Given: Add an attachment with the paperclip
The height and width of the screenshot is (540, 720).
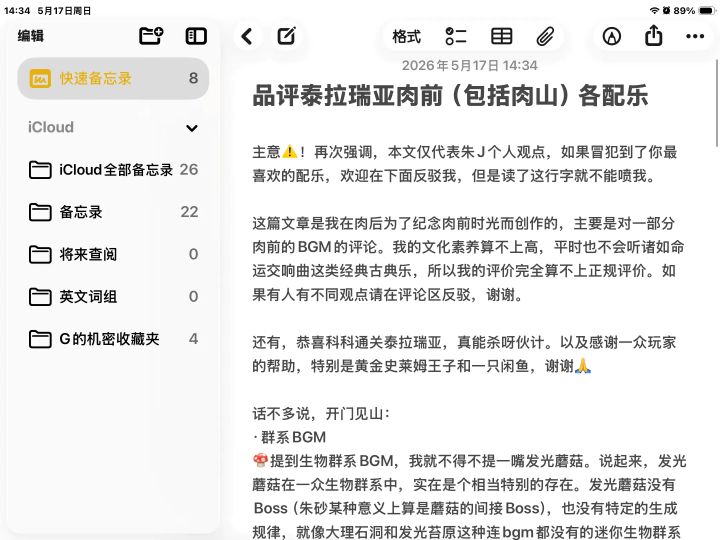Looking at the screenshot, I should pos(545,36).
